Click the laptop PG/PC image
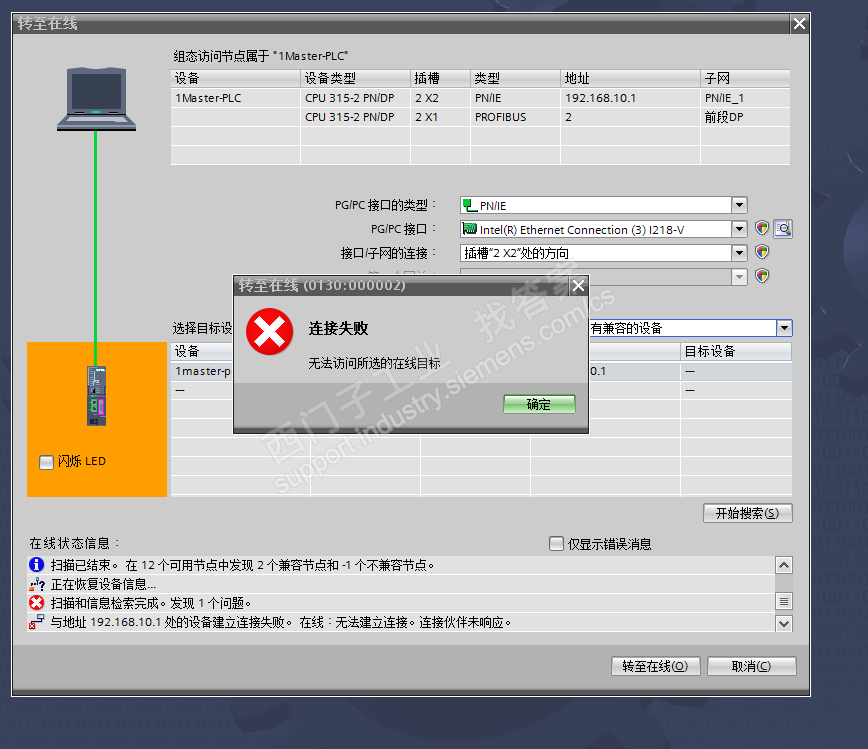868x749 pixels. pyautogui.click(x=96, y=99)
